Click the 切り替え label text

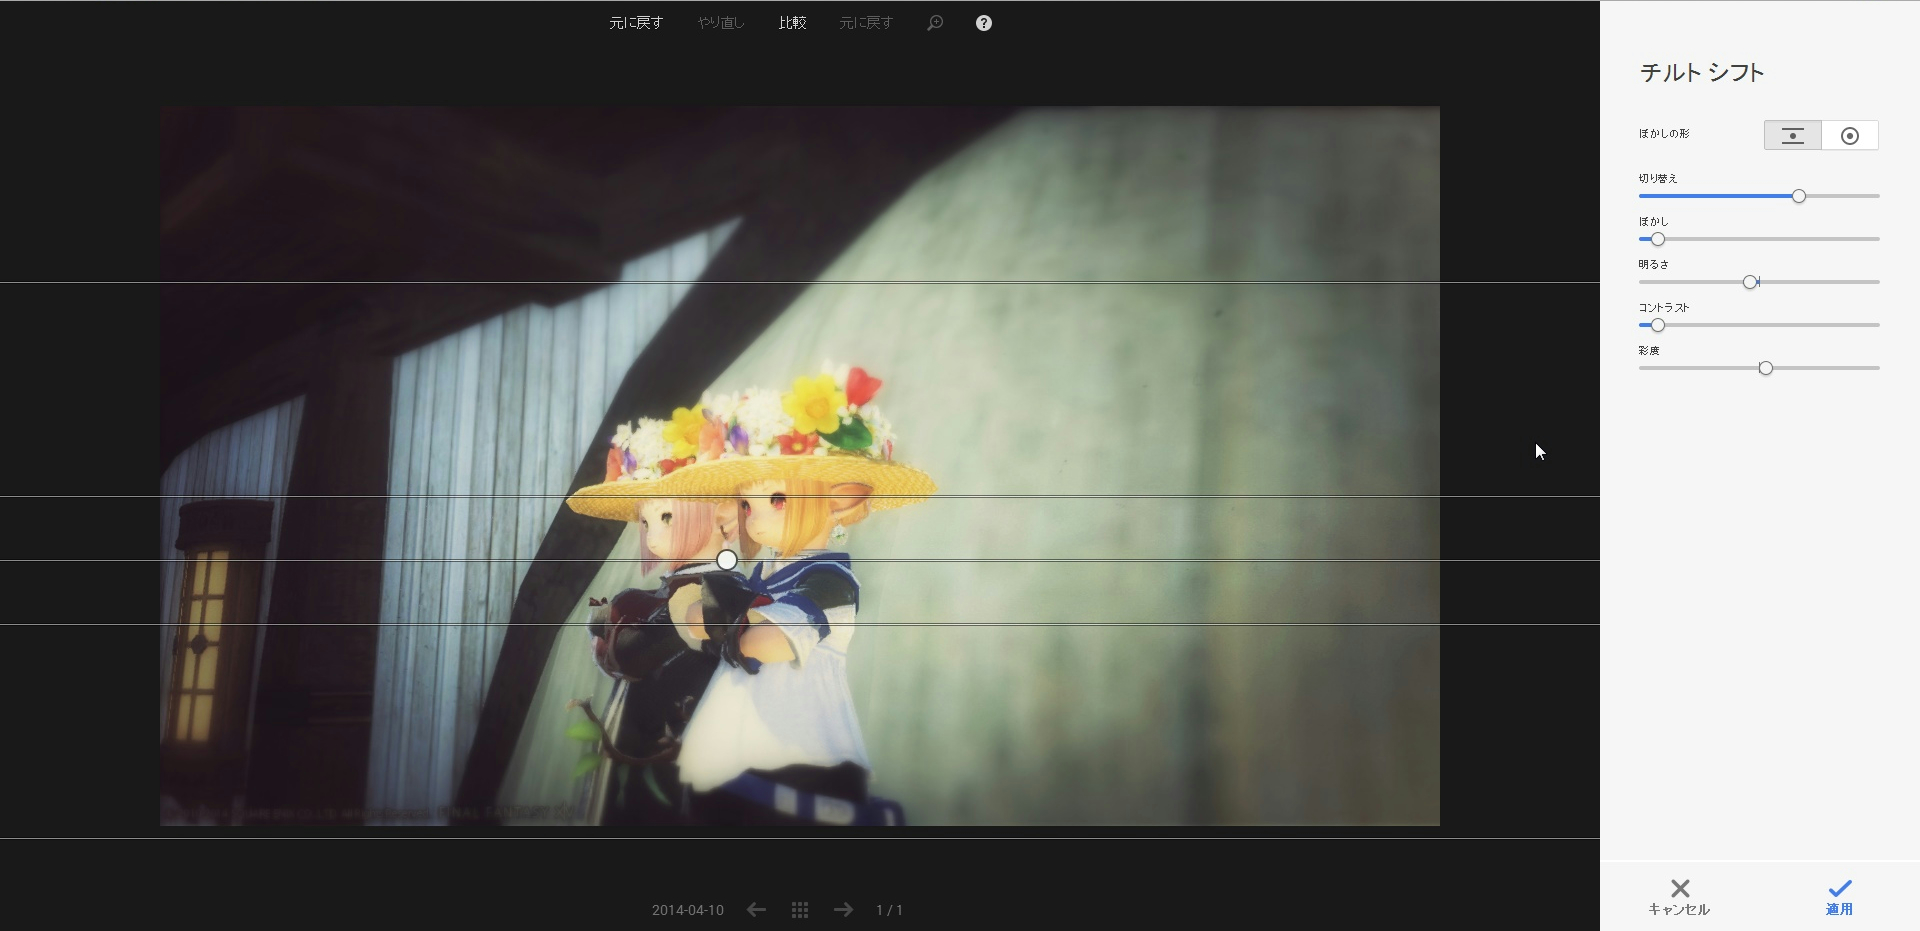pos(1658,178)
